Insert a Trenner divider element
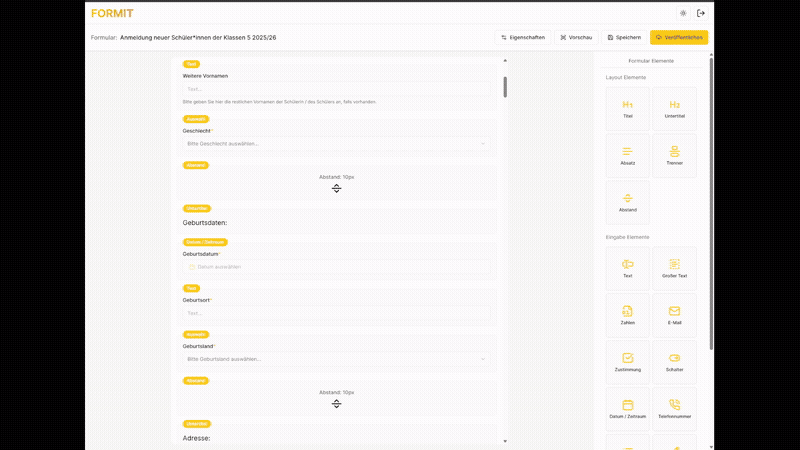 [x=675, y=155]
